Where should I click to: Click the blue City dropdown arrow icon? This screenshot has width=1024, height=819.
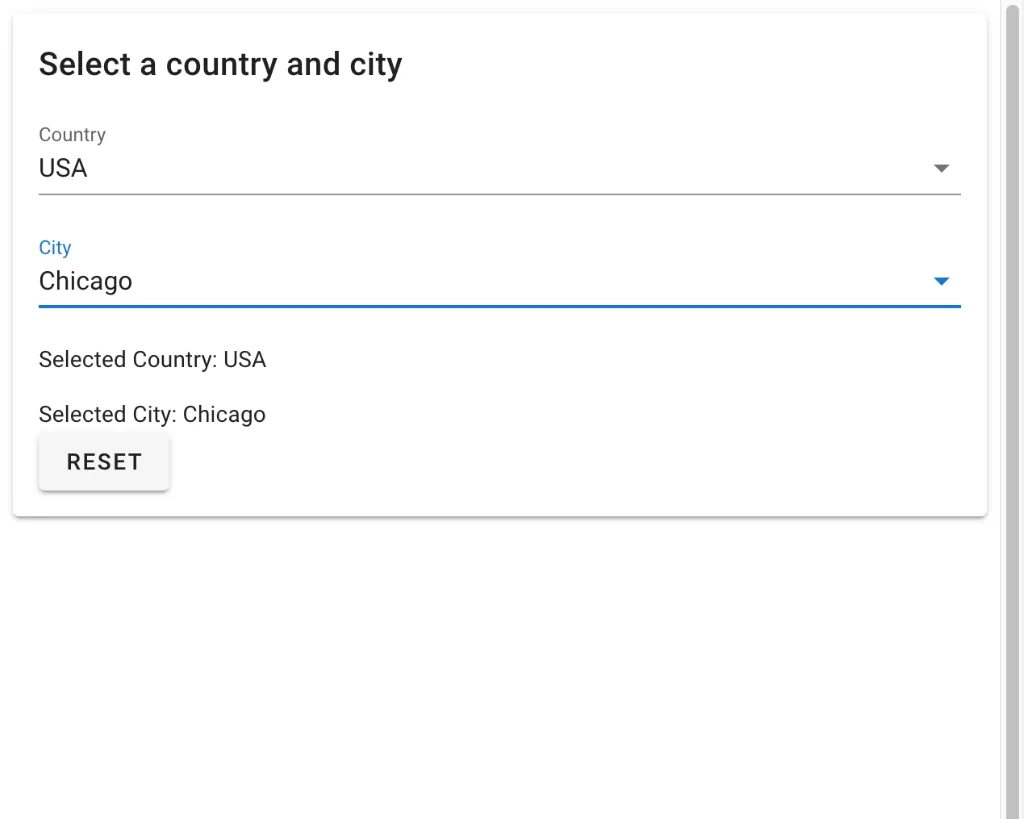[x=940, y=281]
